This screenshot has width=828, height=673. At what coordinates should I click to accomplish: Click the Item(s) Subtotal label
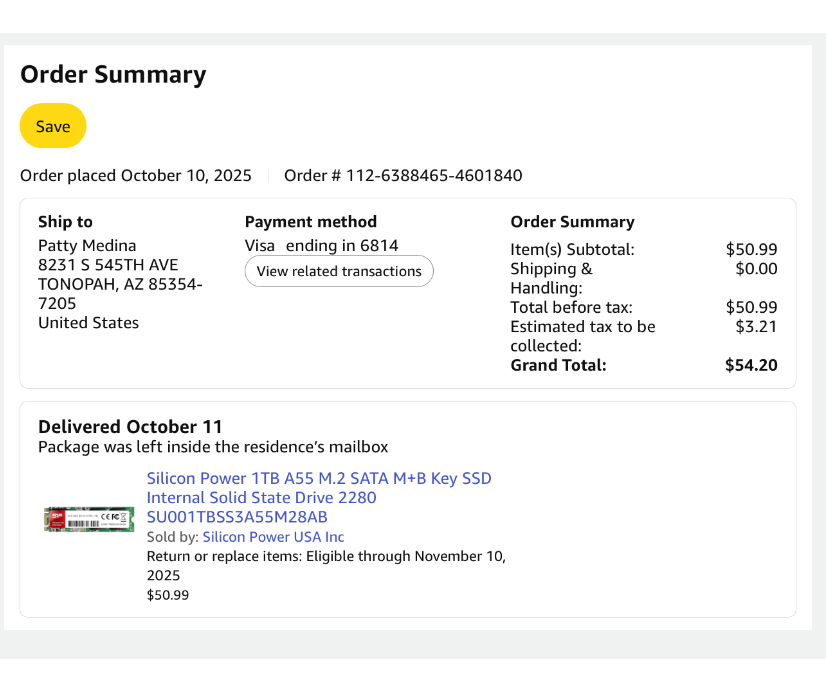[572, 249]
